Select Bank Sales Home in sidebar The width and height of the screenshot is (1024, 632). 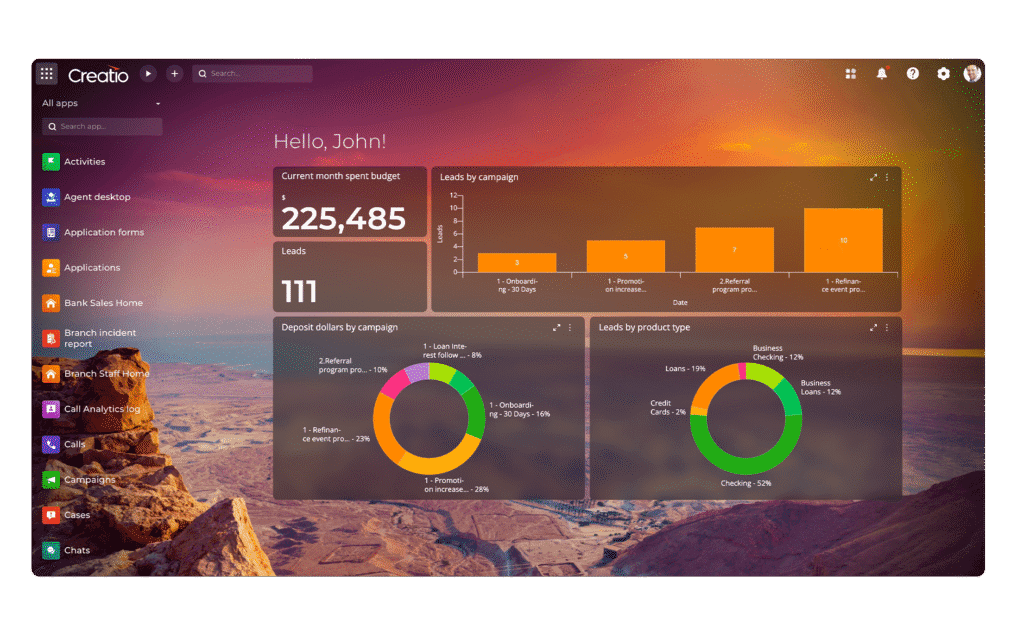pyautogui.click(x=103, y=303)
